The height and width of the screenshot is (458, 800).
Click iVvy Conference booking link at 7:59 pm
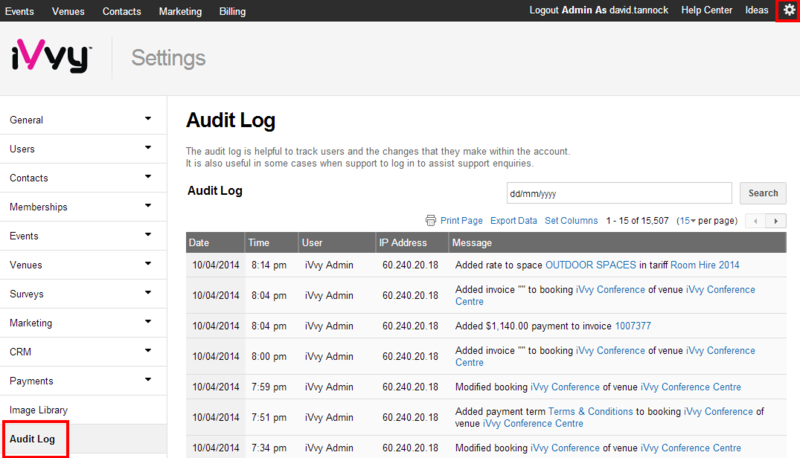565,387
